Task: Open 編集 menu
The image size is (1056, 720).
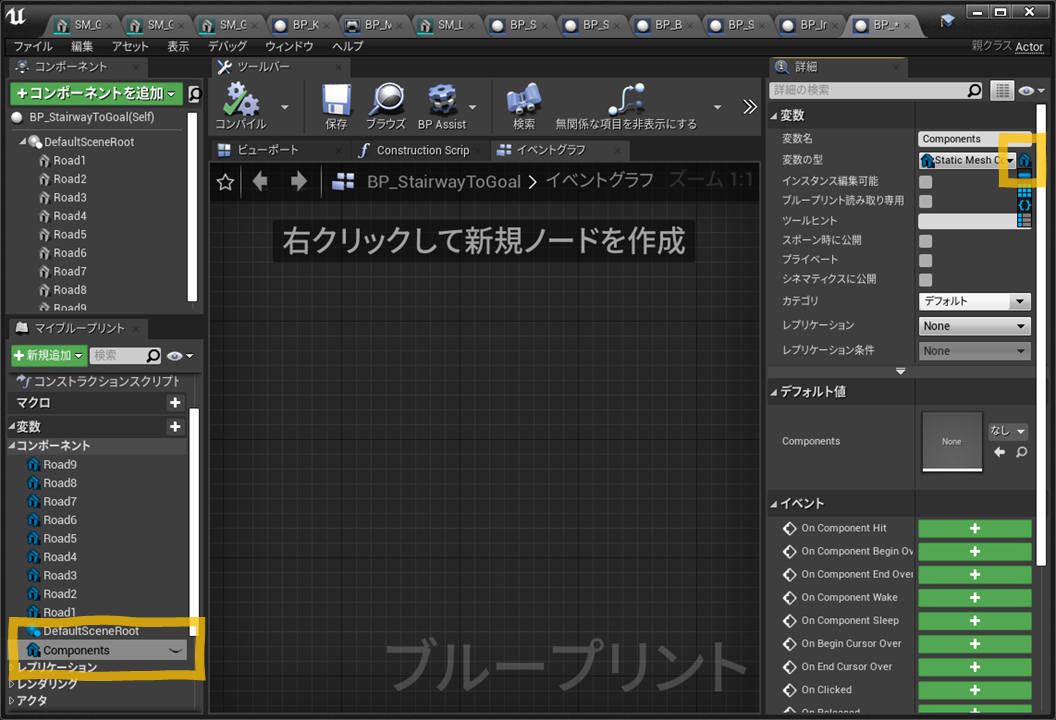Action: pos(82,46)
